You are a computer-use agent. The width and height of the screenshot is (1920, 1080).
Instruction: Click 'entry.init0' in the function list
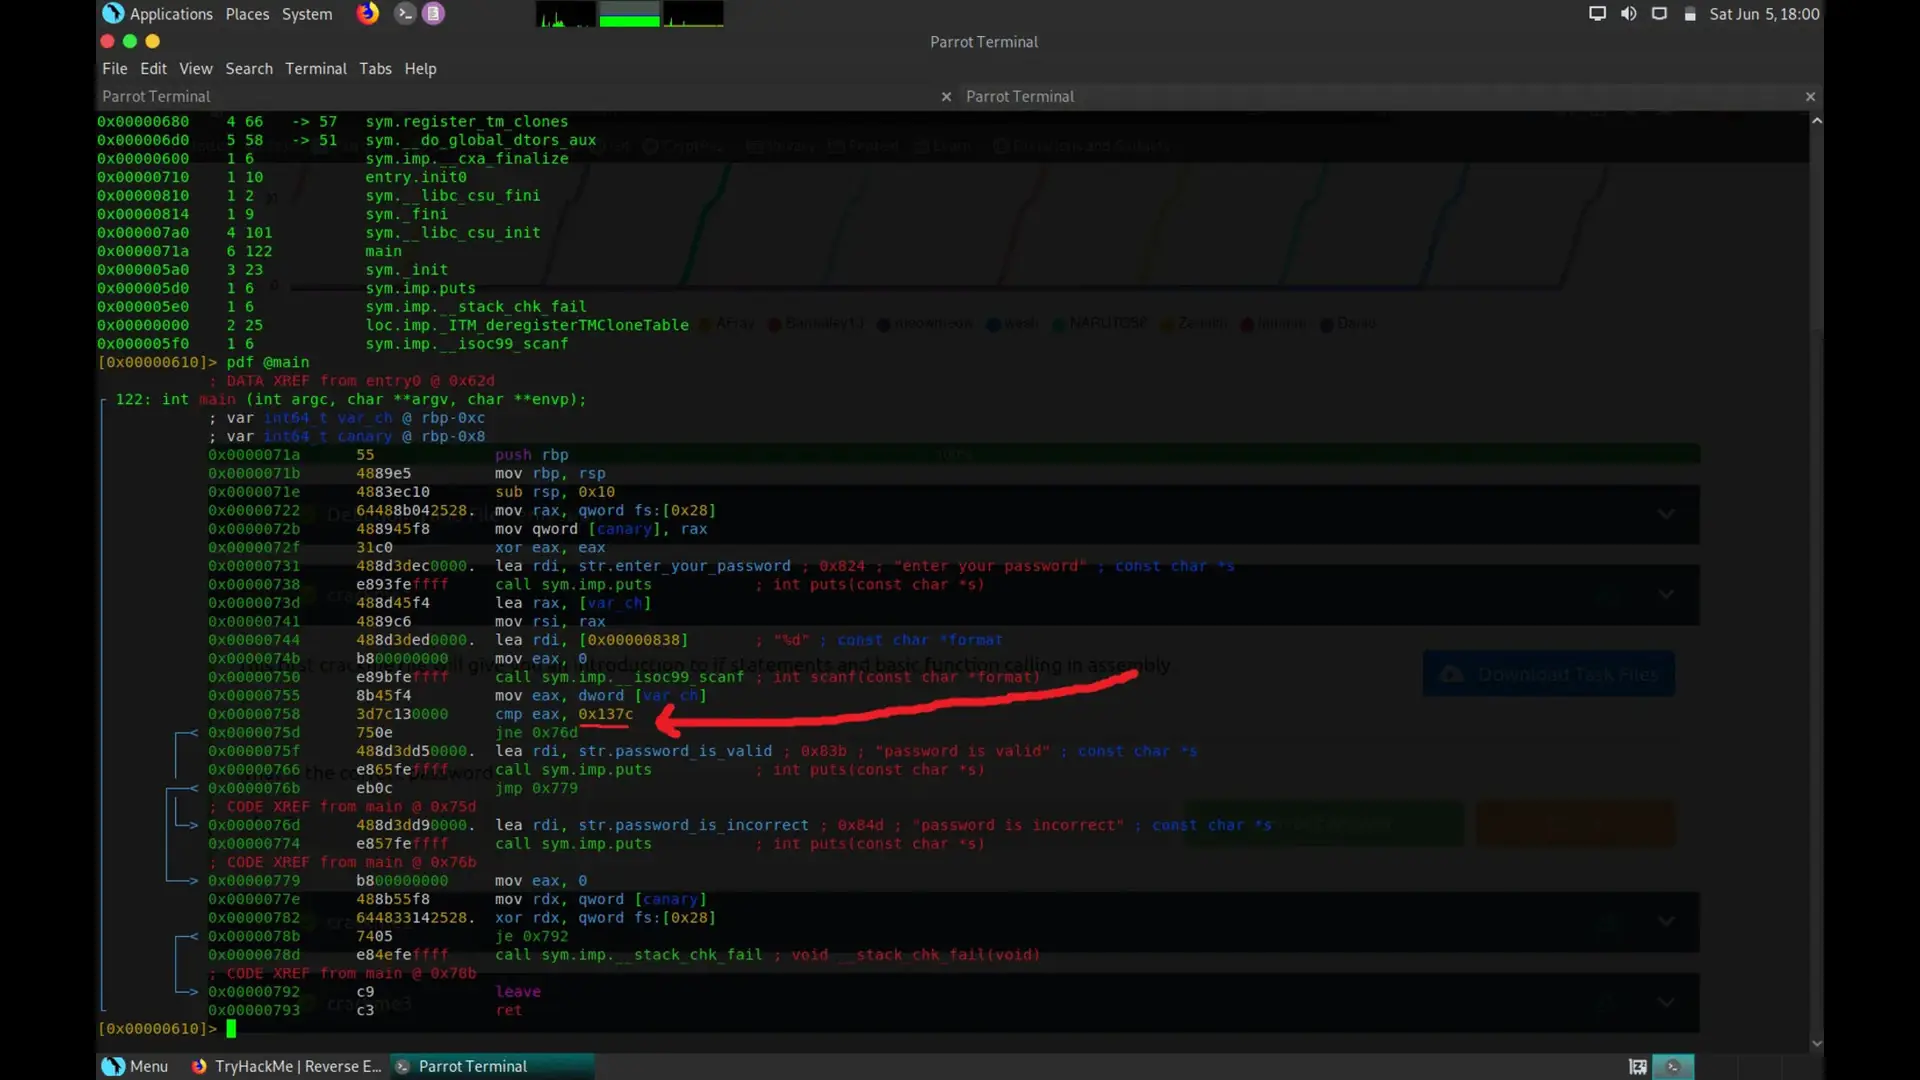416,177
